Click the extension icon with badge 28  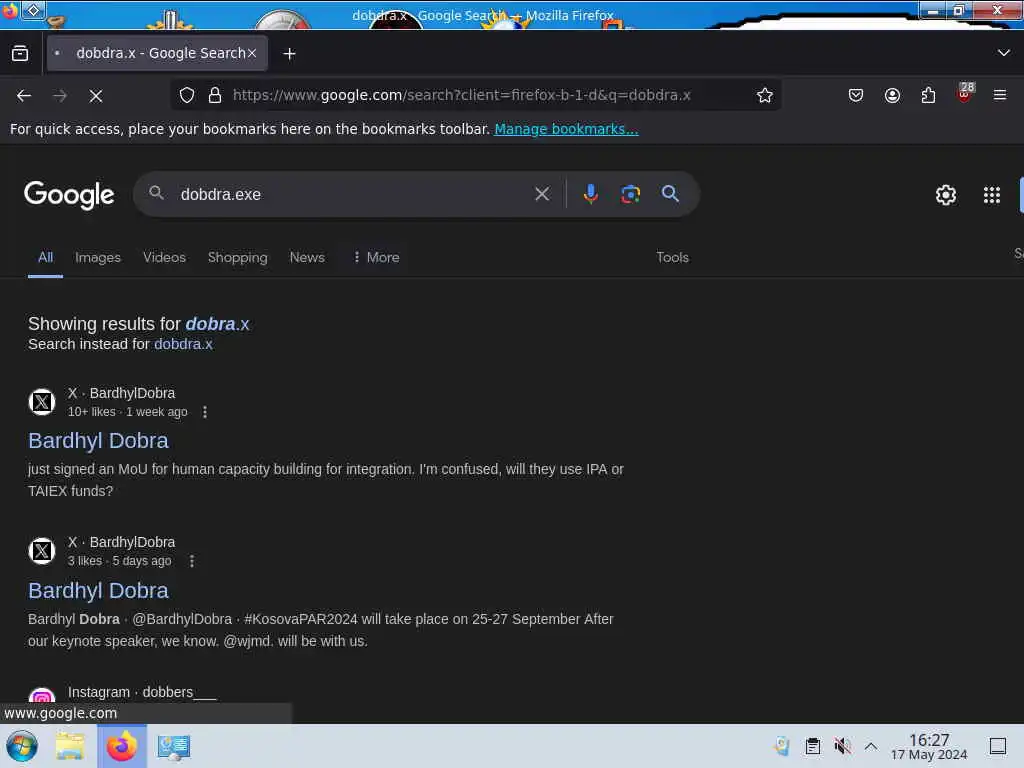tap(965, 93)
